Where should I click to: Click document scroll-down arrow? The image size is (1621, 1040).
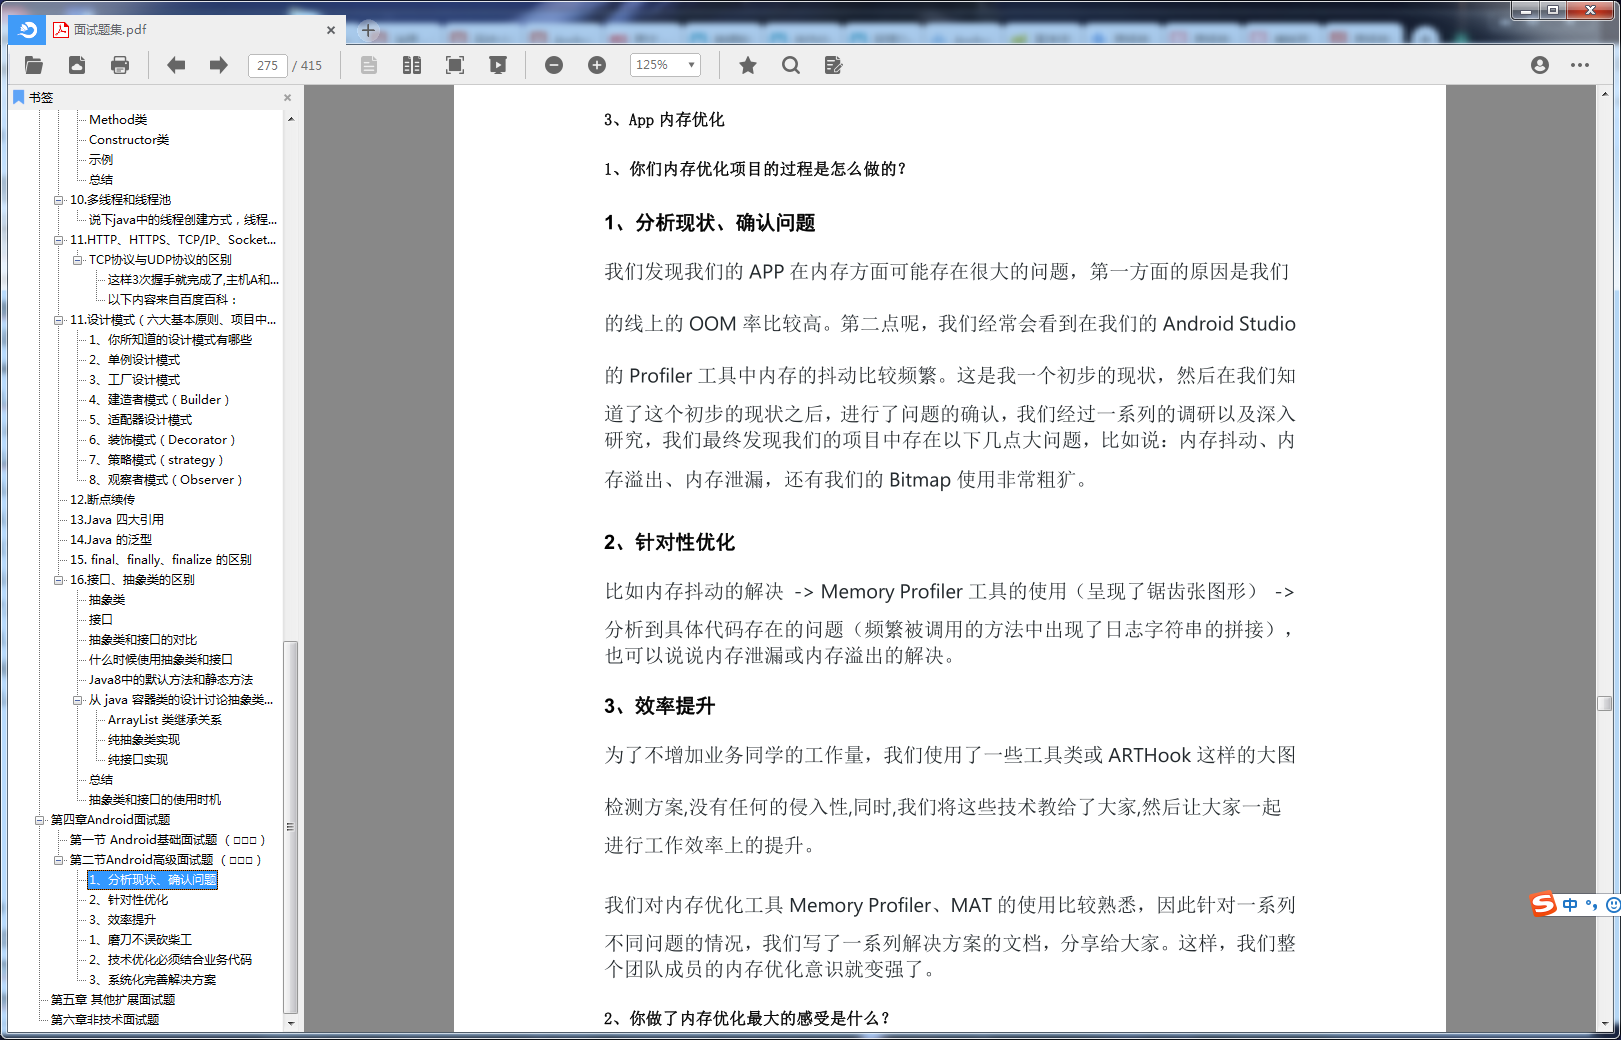(x=1605, y=1024)
